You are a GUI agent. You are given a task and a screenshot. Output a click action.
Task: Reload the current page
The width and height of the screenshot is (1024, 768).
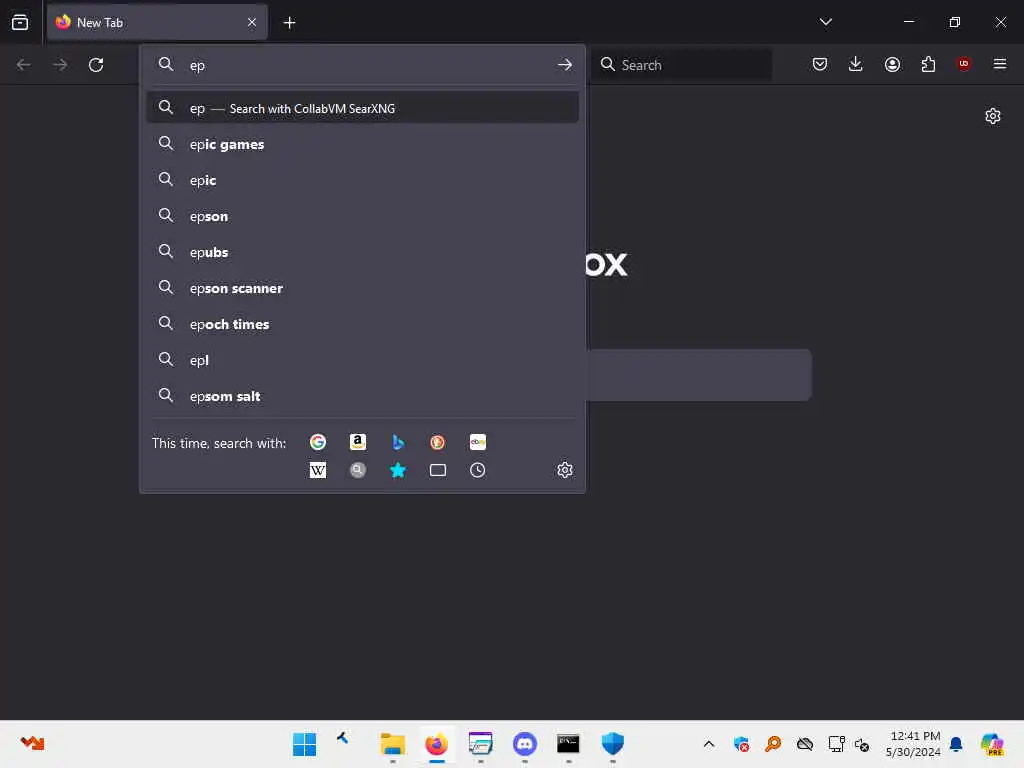[x=96, y=65]
